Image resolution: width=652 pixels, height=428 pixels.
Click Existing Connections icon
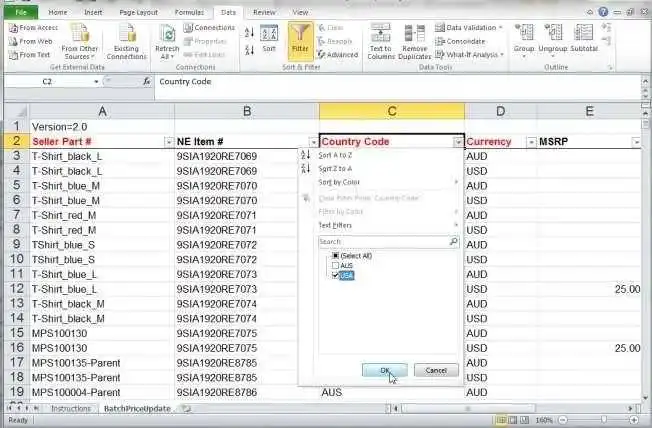[x=126, y=42]
